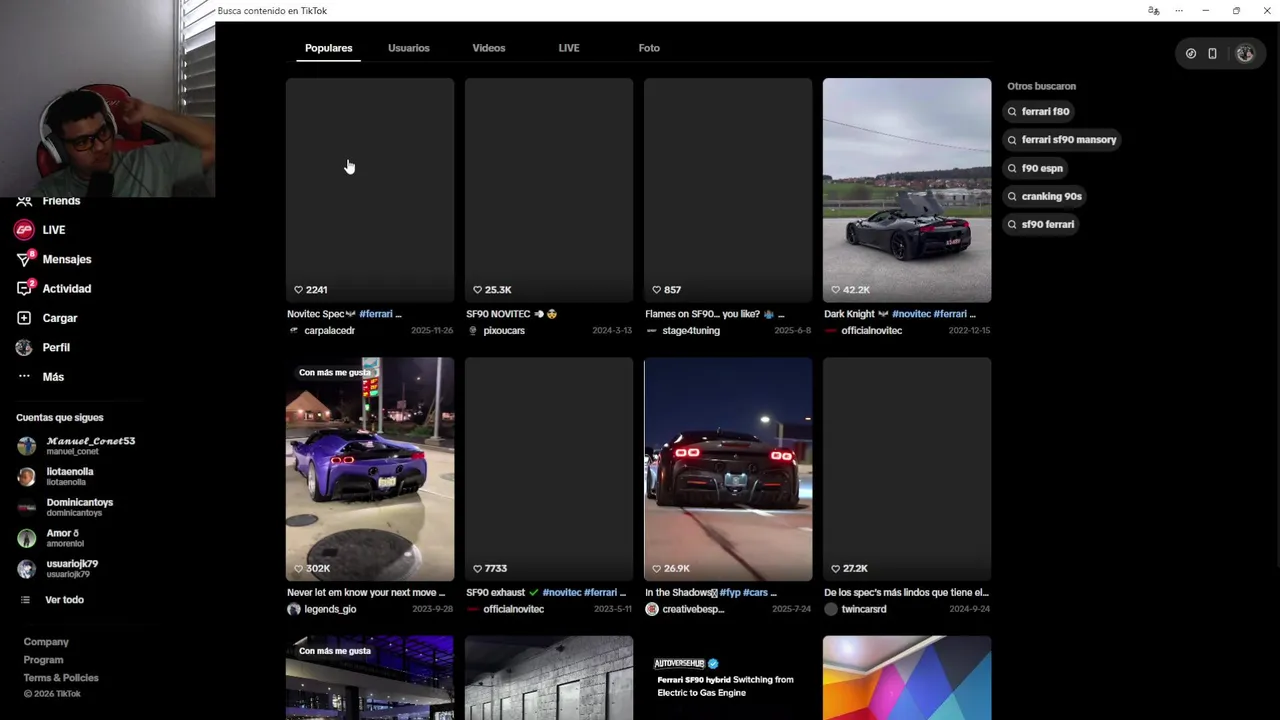Switch to the Videos tab

(x=489, y=48)
